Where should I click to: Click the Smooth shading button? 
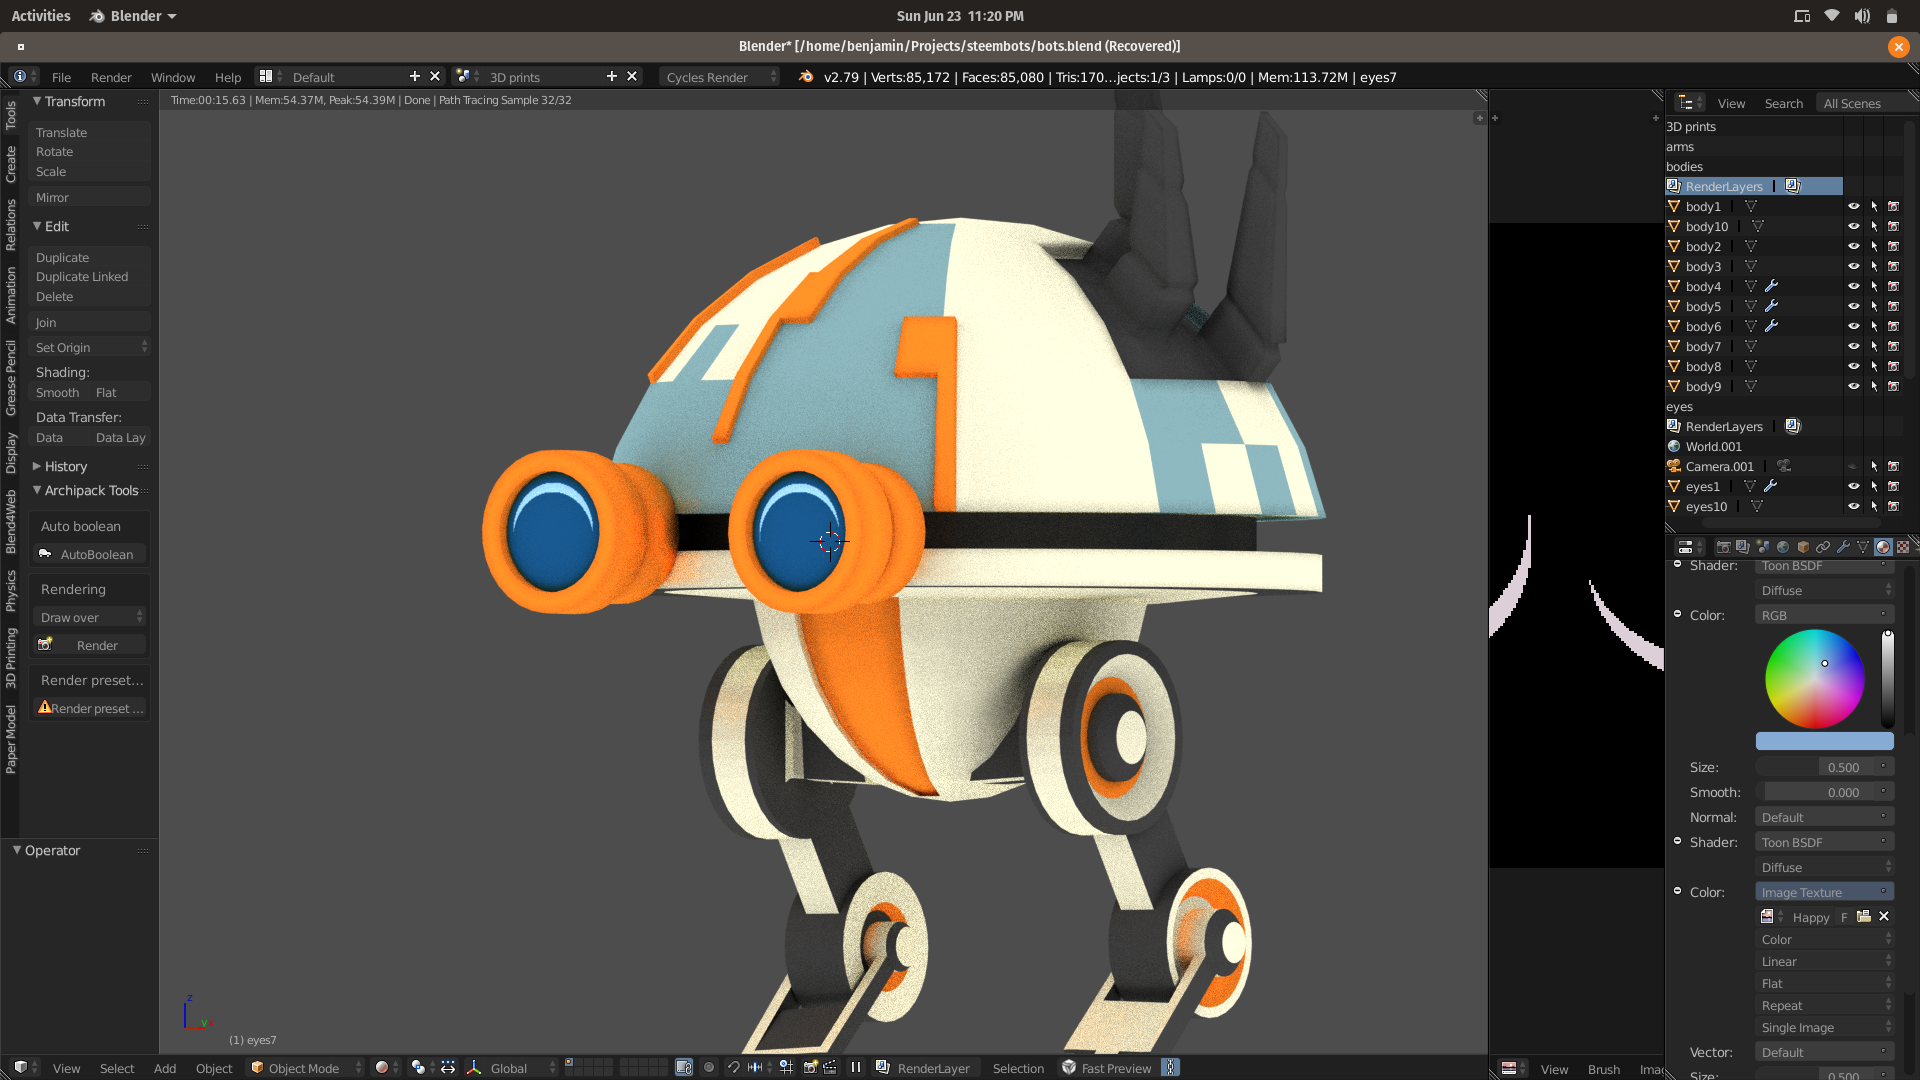58,393
